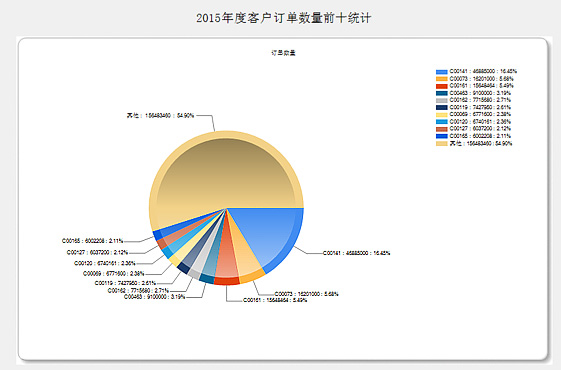Click the orange C00073 legend swatch

442,79
